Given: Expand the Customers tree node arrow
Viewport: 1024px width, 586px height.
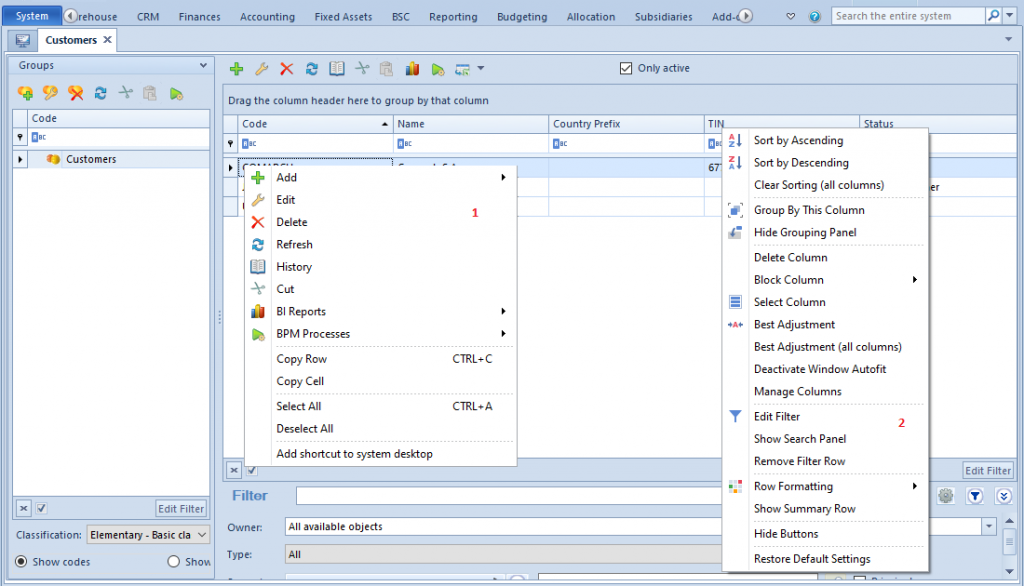Looking at the screenshot, I should (20, 159).
